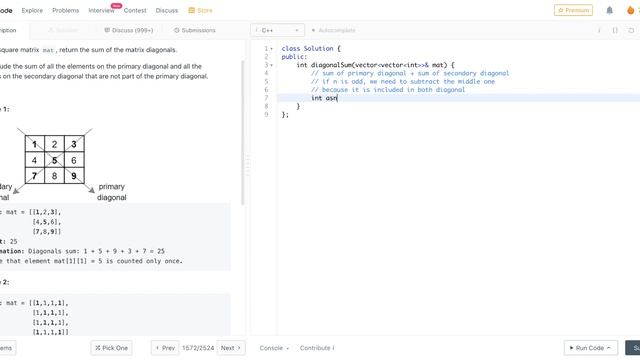Viewport: 640px width, 360px height.
Task: Click comment 'because it is included' line
Action: click(x=388, y=90)
